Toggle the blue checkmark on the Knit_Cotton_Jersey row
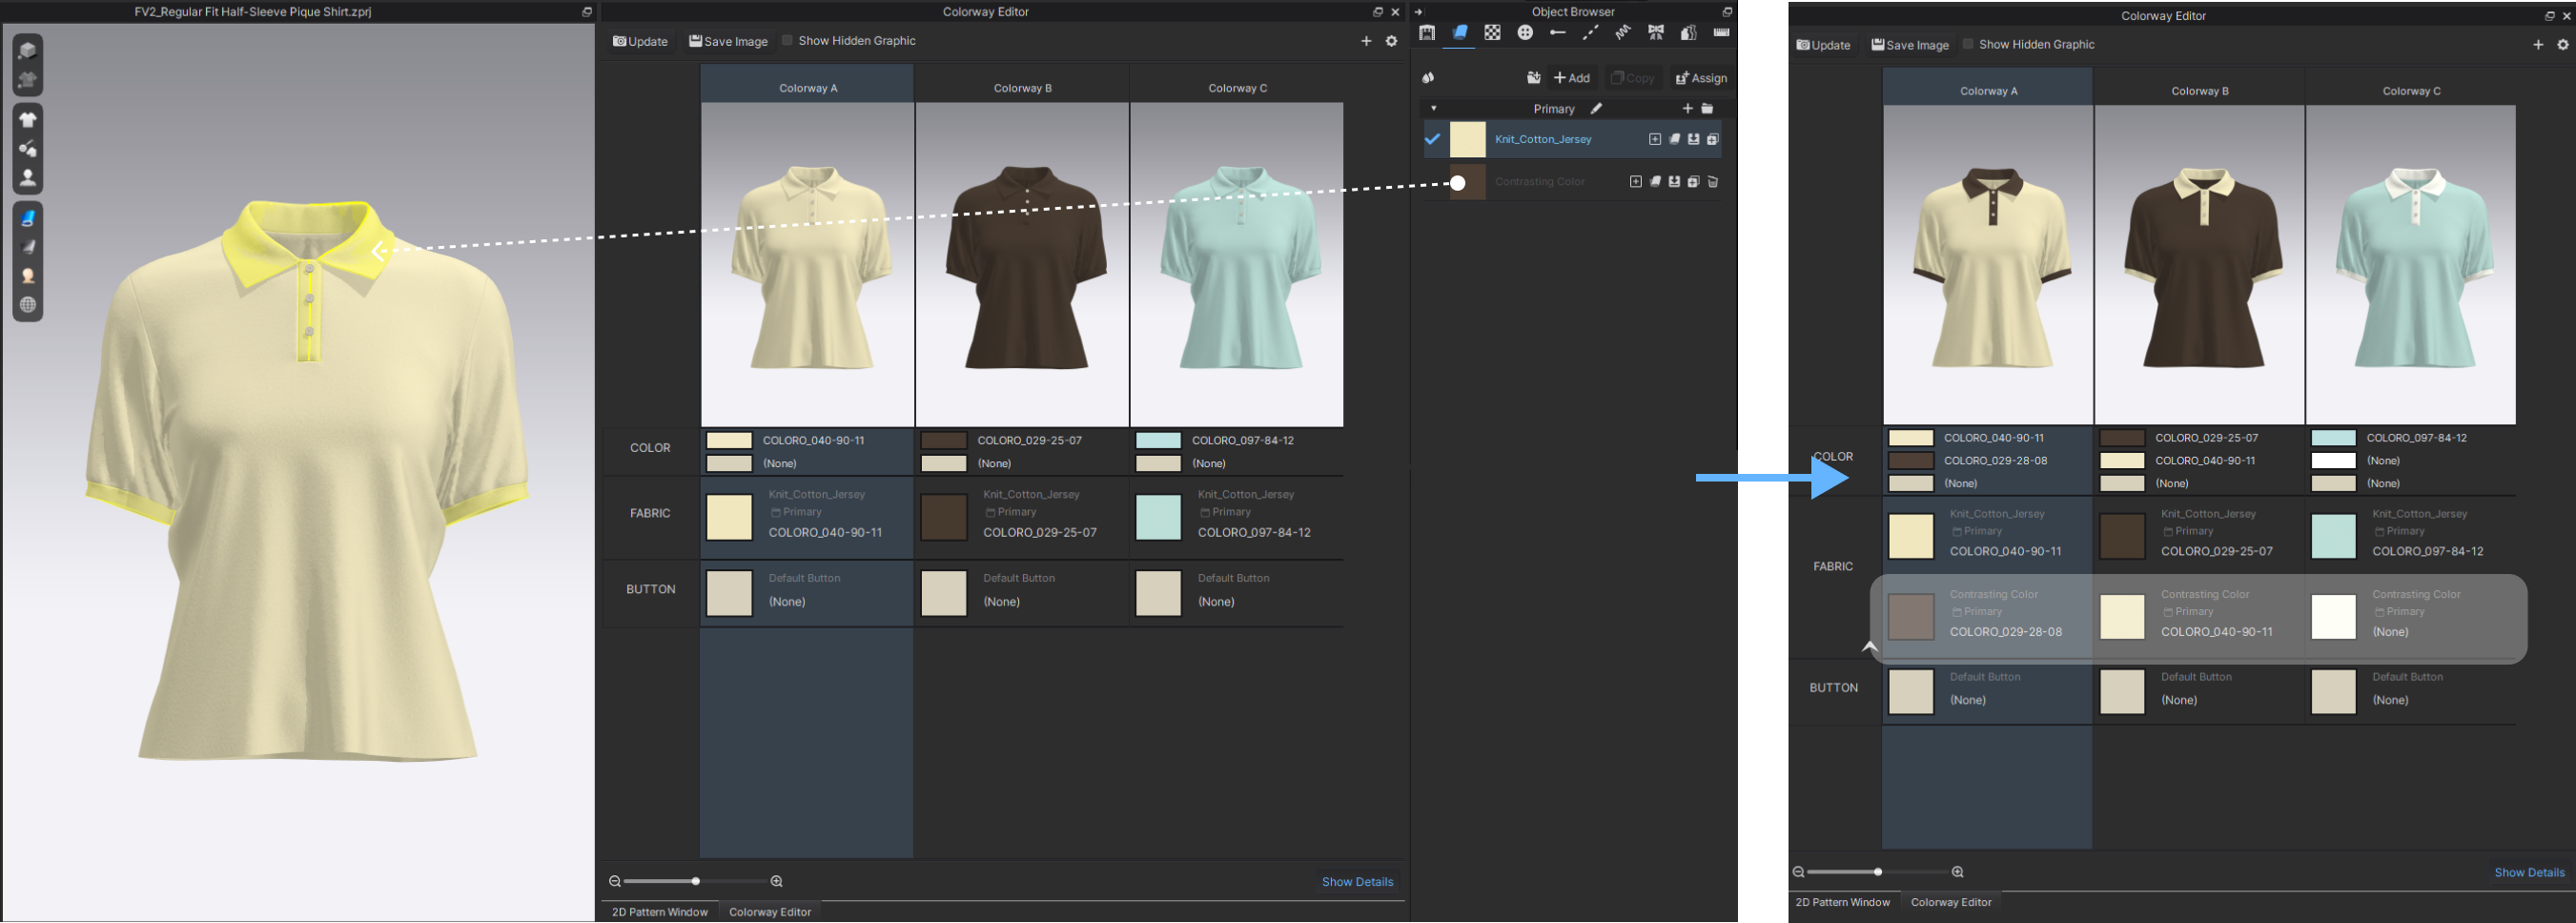The width and height of the screenshot is (2576, 923). (1432, 139)
